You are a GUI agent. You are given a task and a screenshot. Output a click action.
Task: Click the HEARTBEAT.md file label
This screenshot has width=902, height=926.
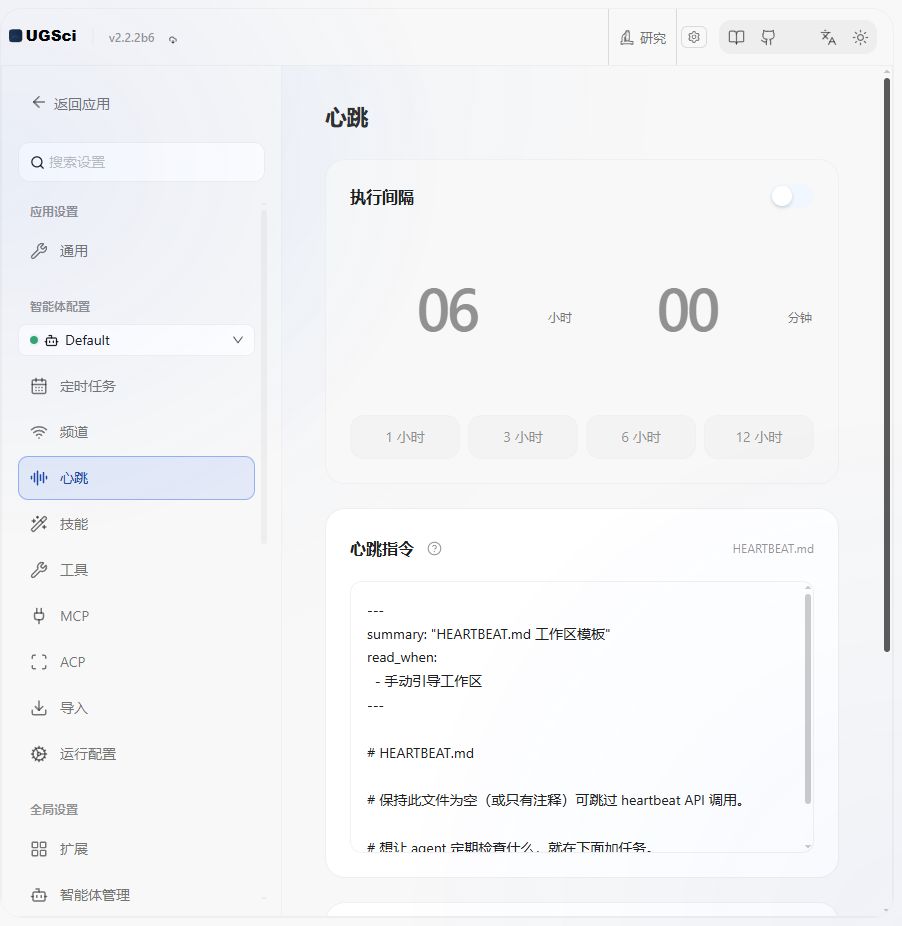coord(773,549)
